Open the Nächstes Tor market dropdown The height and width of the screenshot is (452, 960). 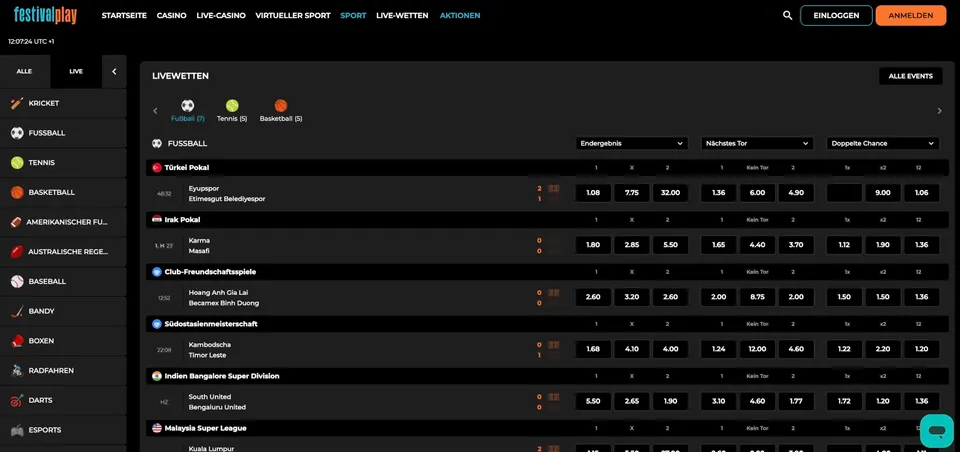(x=757, y=143)
